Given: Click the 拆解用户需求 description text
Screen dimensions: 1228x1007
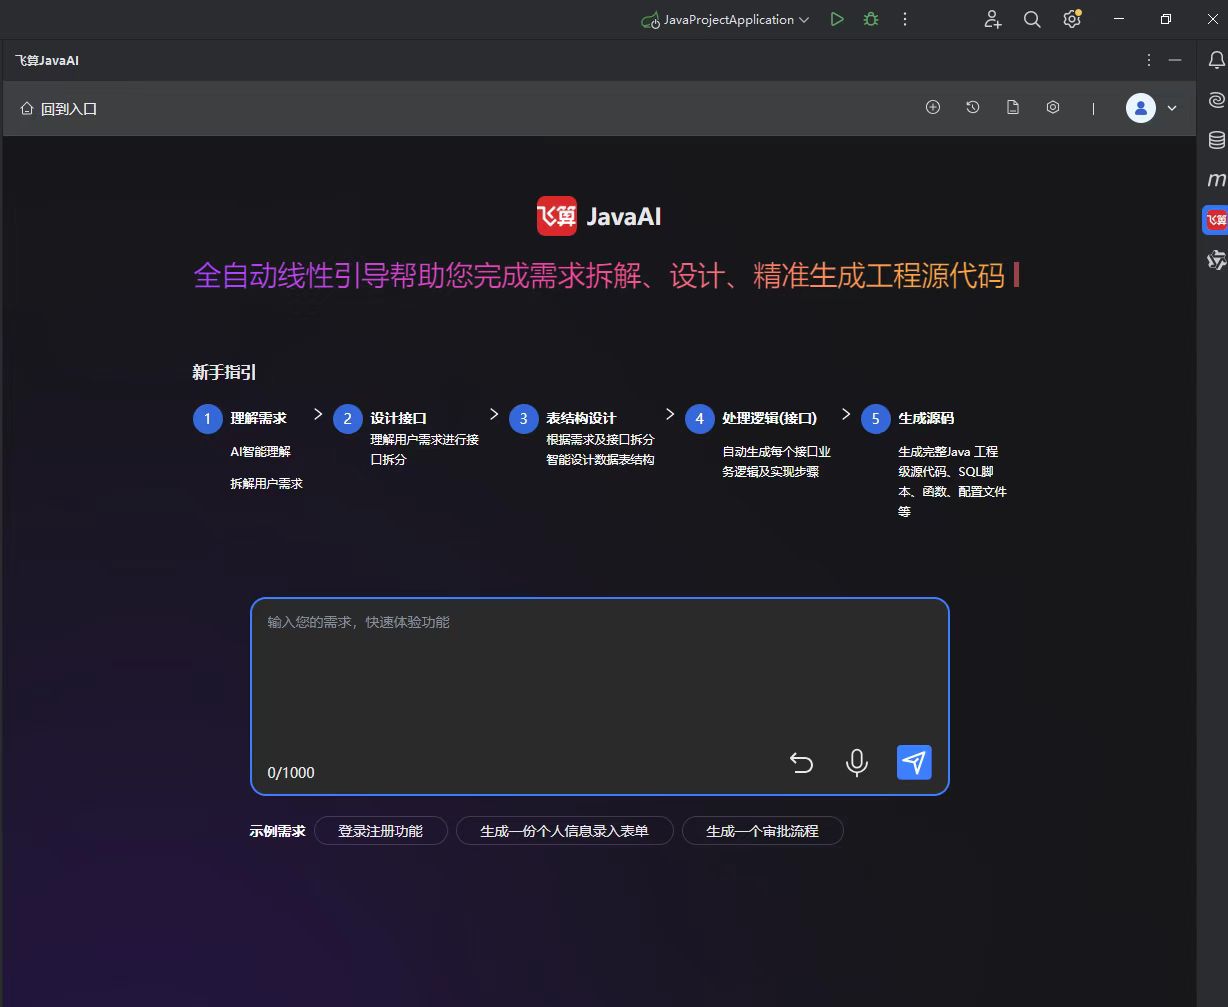Looking at the screenshot, I should pyautogui.click(x=267, y=483).
